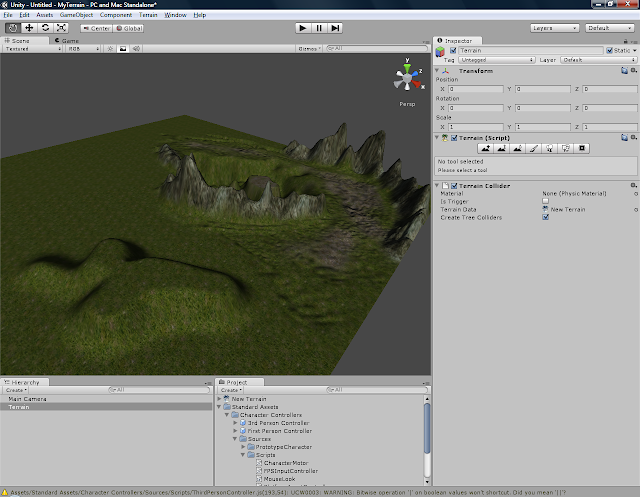The image size is (640, 497).
Task: Collapse the Terrain Collider component
Action: click(437, 185)
